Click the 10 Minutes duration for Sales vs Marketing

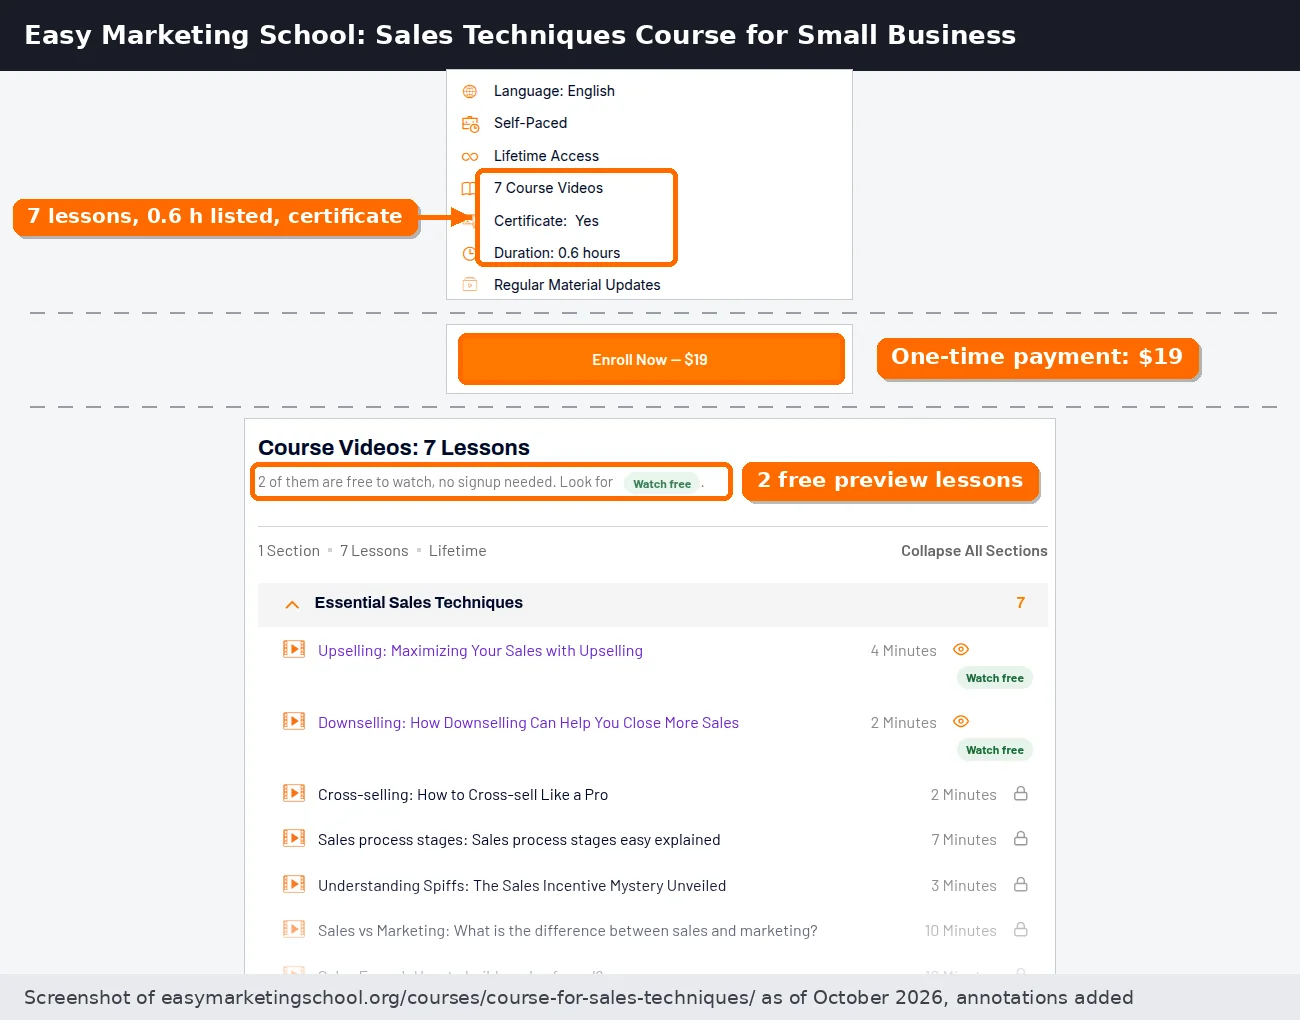coord(960,931)
